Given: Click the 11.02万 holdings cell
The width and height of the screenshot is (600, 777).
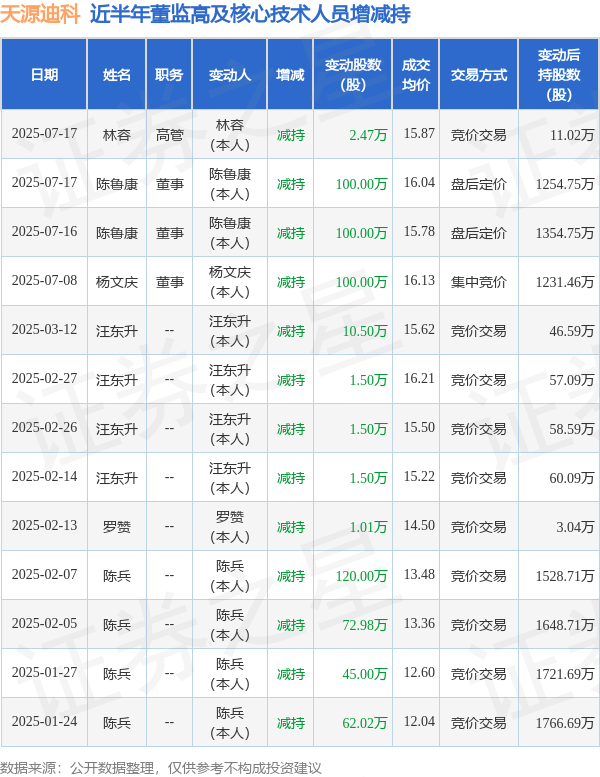Looking at the screenshot, I should click(x=572, y=135).
